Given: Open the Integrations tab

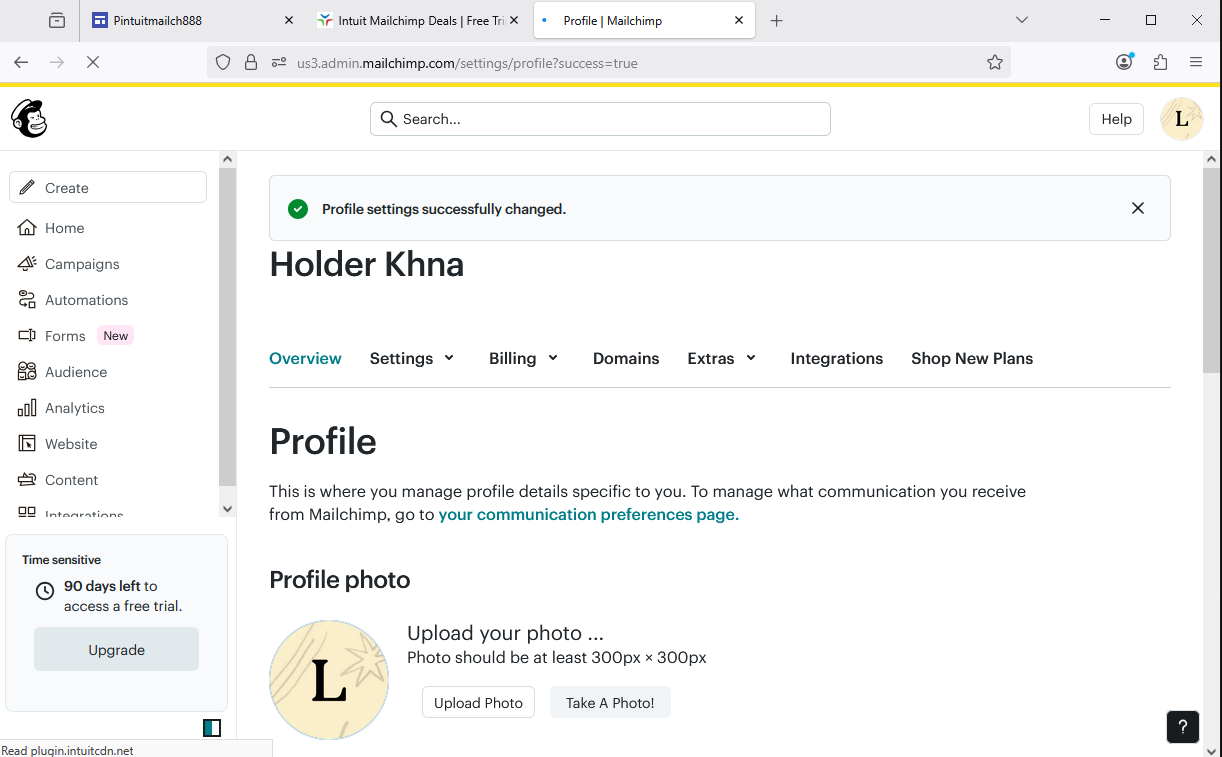Looking at the screenshot, I should (x=836, y=358).
